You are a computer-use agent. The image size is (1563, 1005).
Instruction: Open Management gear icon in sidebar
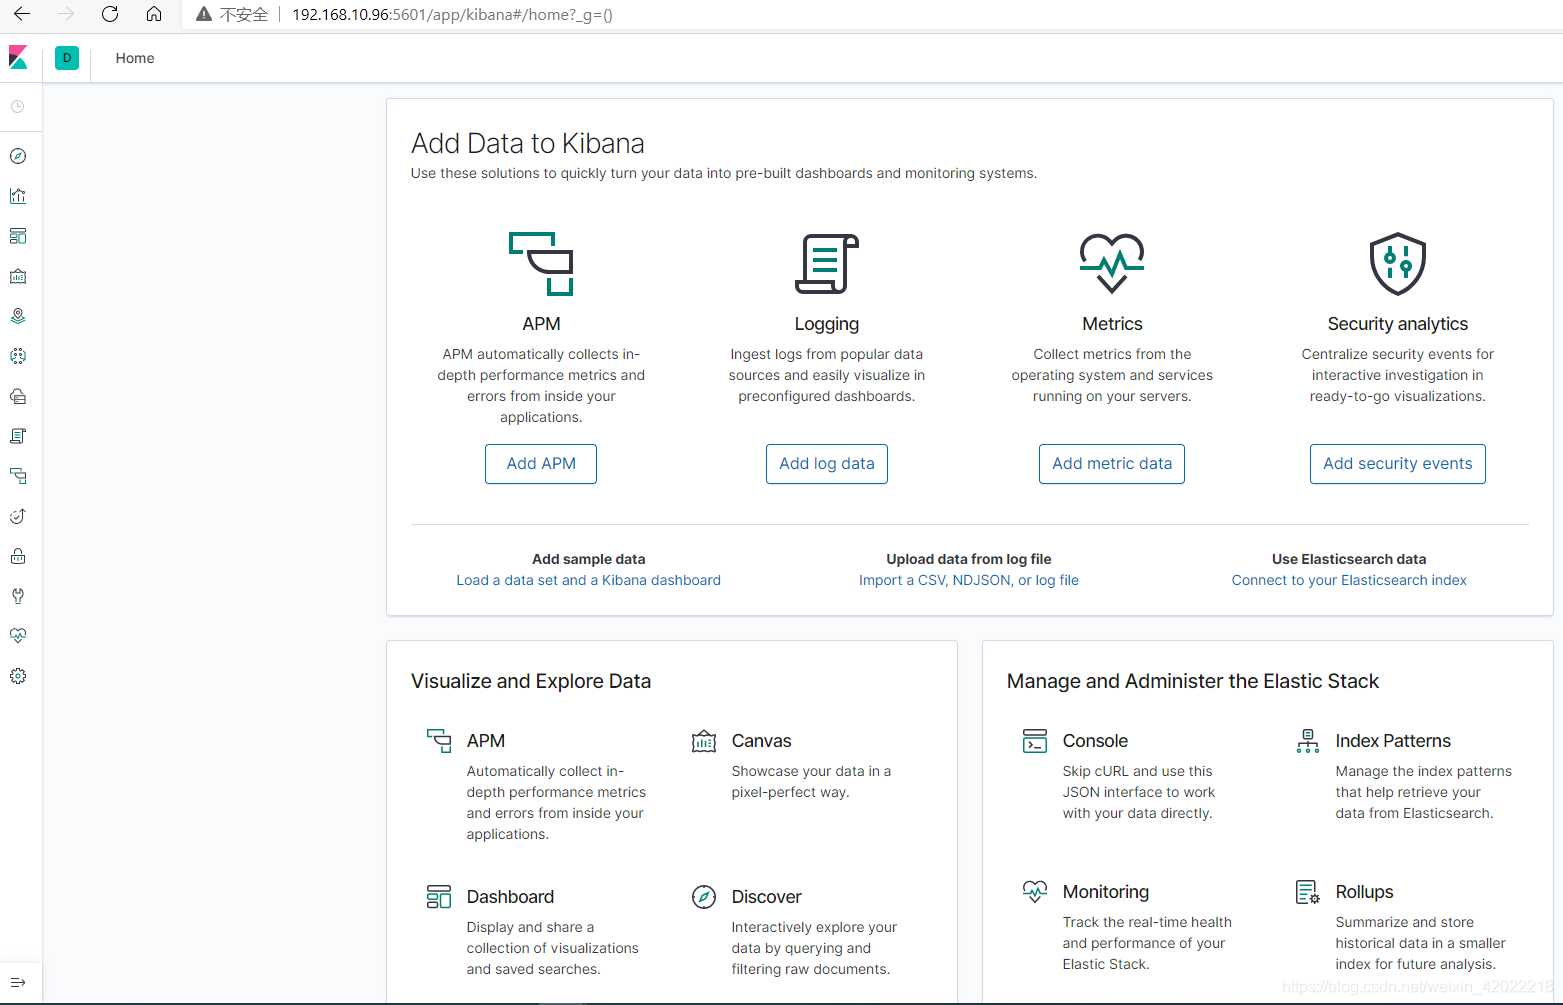[18, 676]
